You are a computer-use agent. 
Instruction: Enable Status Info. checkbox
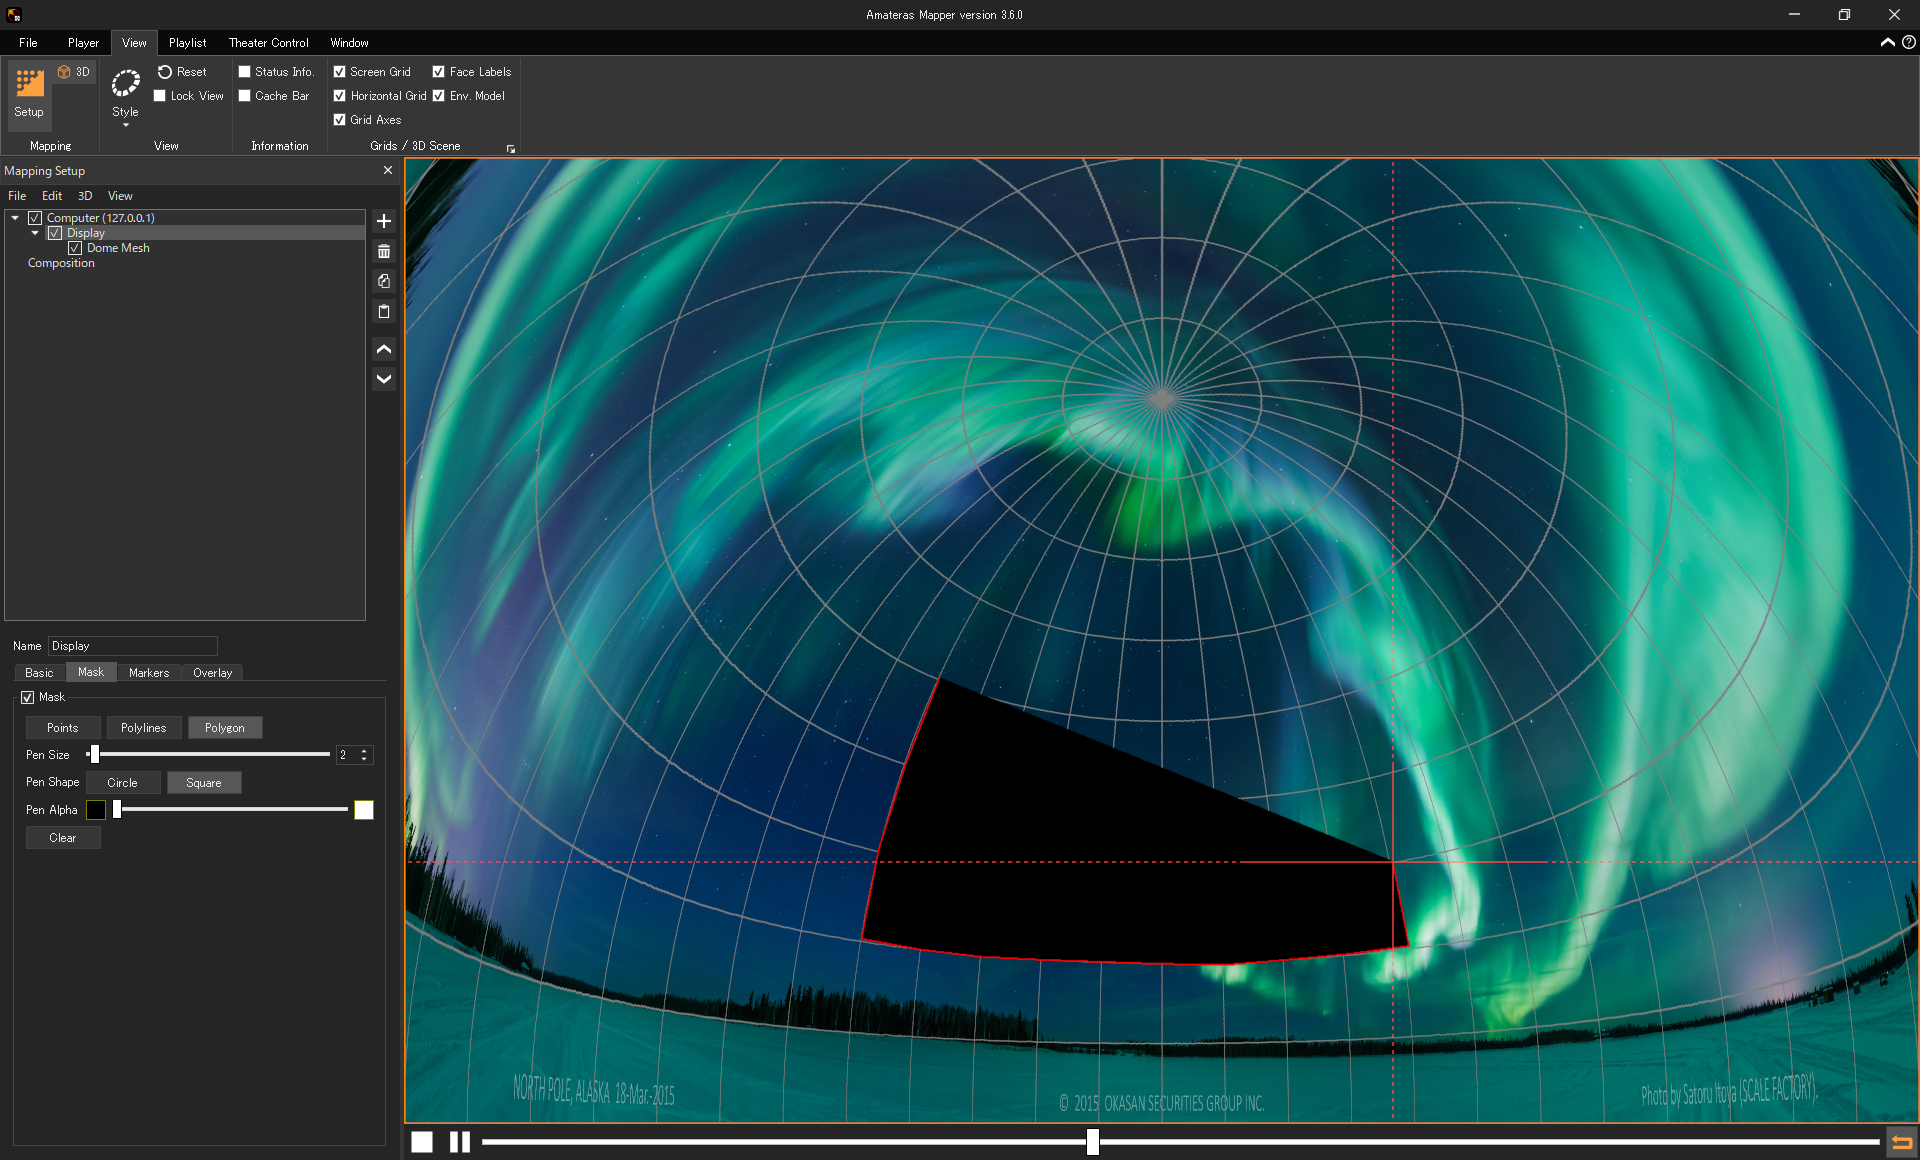click(x=244, y=72)
